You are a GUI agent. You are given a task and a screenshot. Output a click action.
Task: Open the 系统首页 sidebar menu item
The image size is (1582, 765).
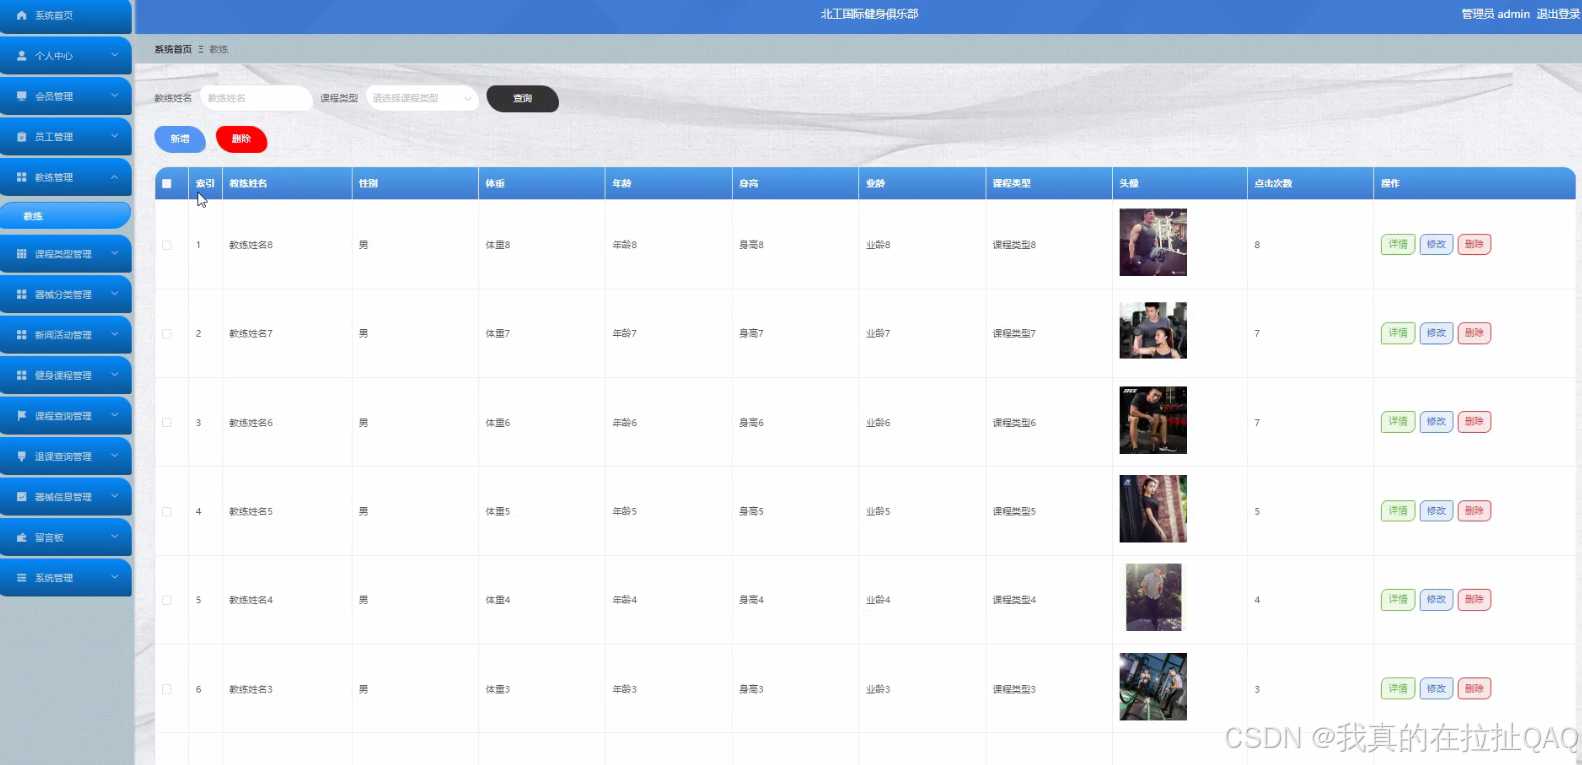(66, 16)
